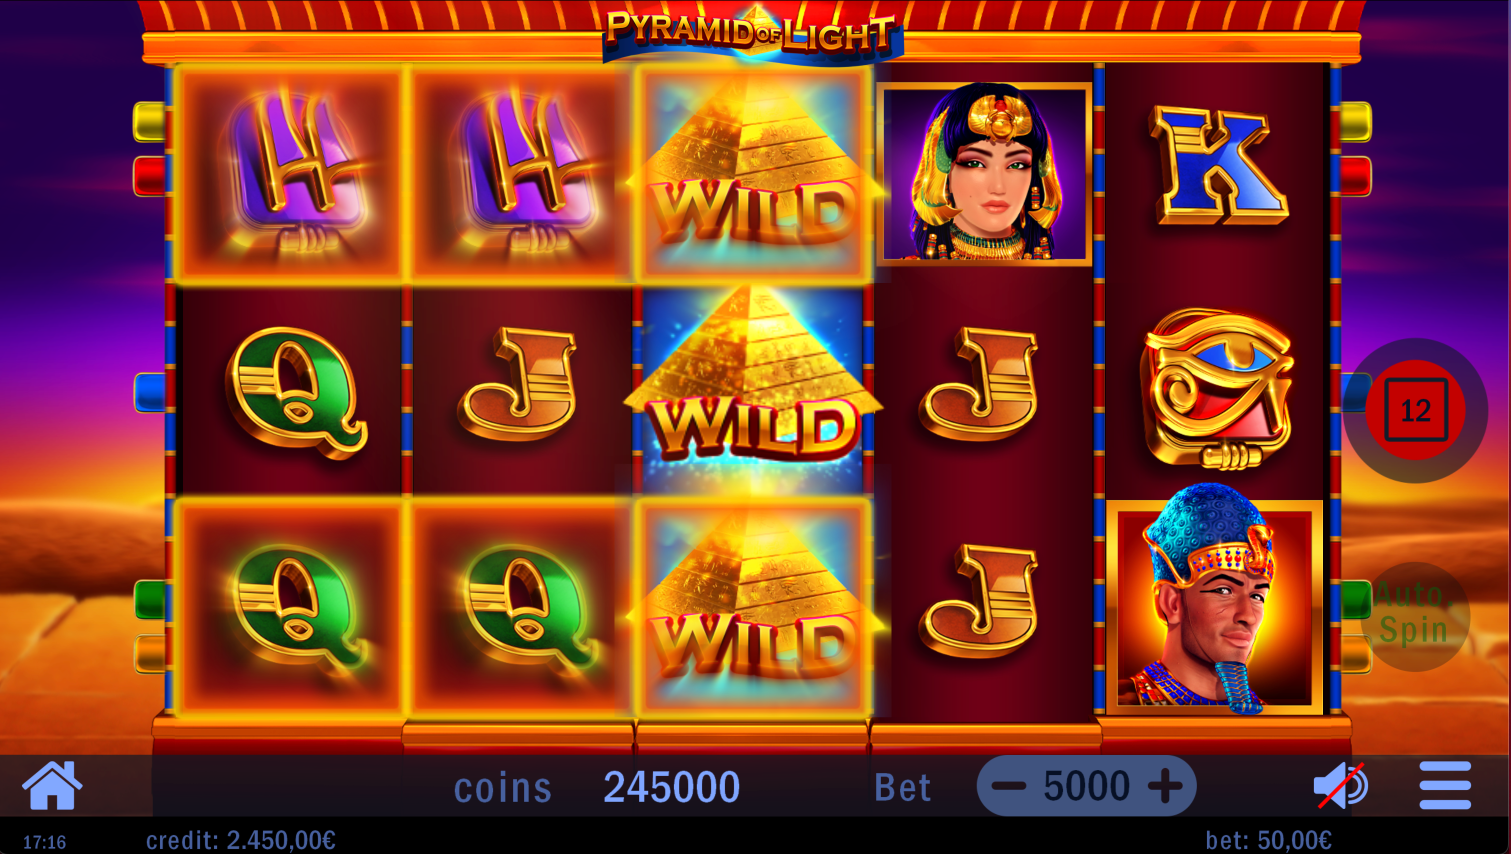The height and width of the screenshot is (854, 1511).
Task: Select the red payline marker on right
Action: 1355,176
